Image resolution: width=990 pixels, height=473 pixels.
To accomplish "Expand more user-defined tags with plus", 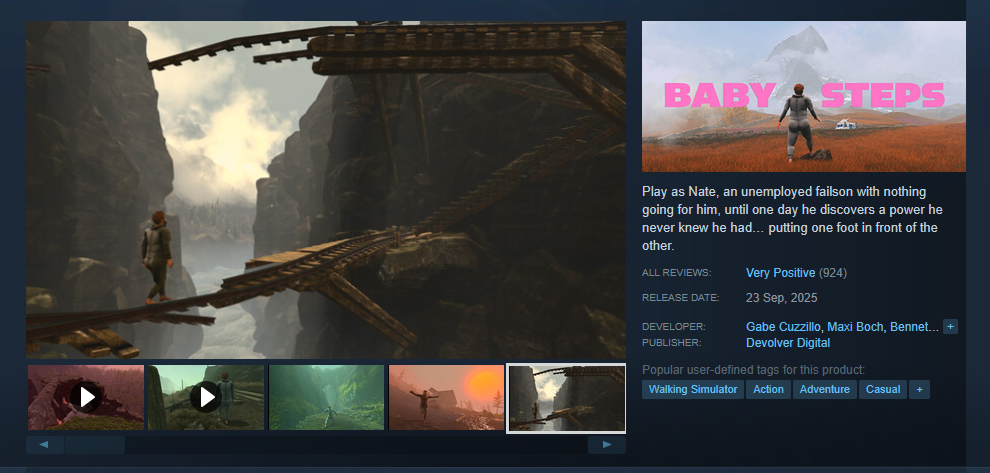I will (919, 390).
